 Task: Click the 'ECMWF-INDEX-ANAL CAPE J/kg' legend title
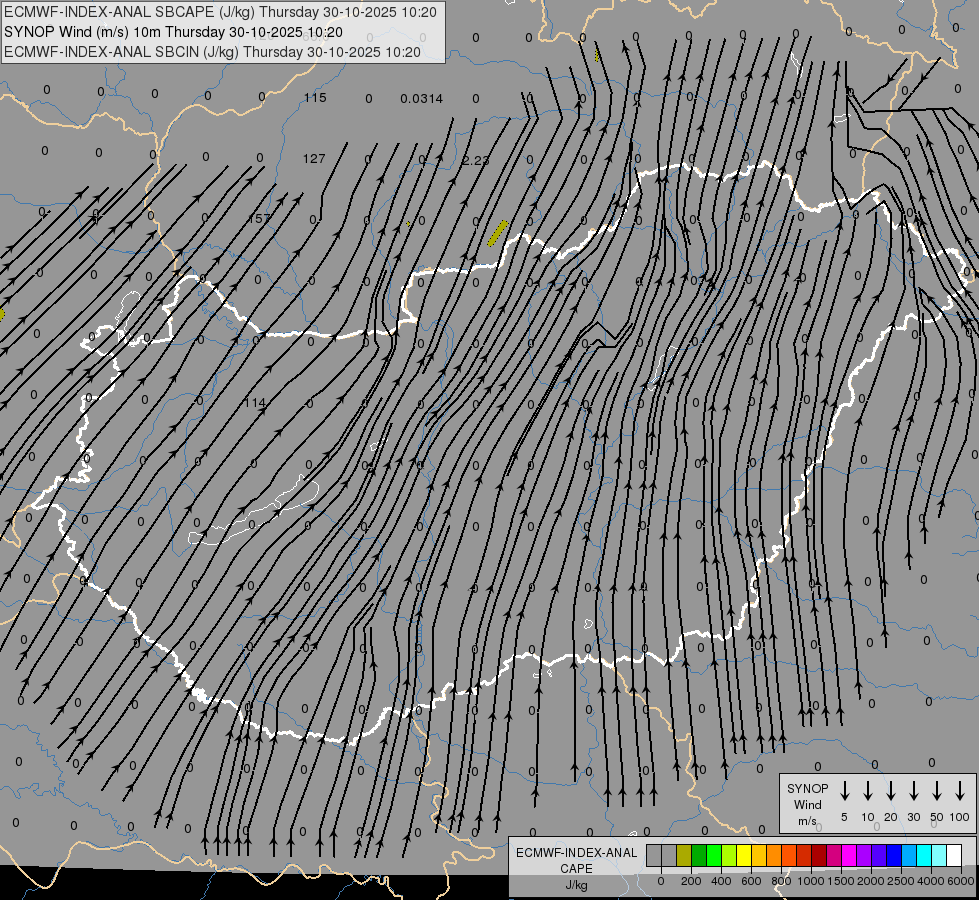click(x=576, y=869)
